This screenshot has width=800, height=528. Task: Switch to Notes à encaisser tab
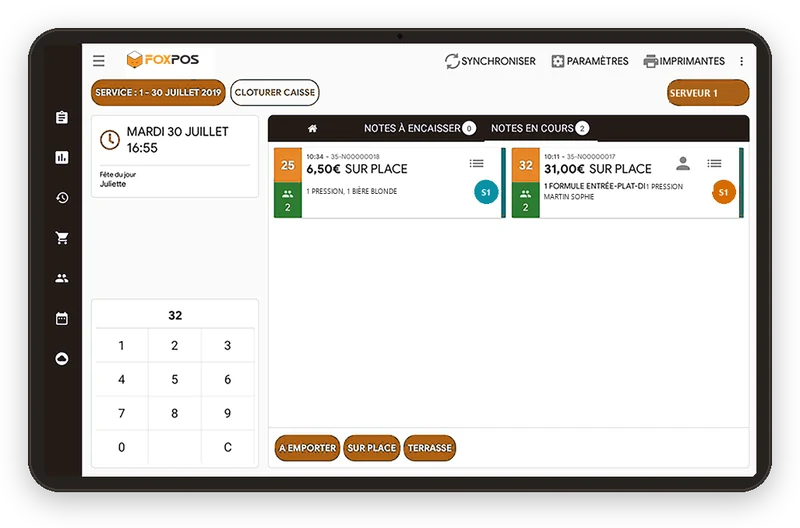coord(419,128)
